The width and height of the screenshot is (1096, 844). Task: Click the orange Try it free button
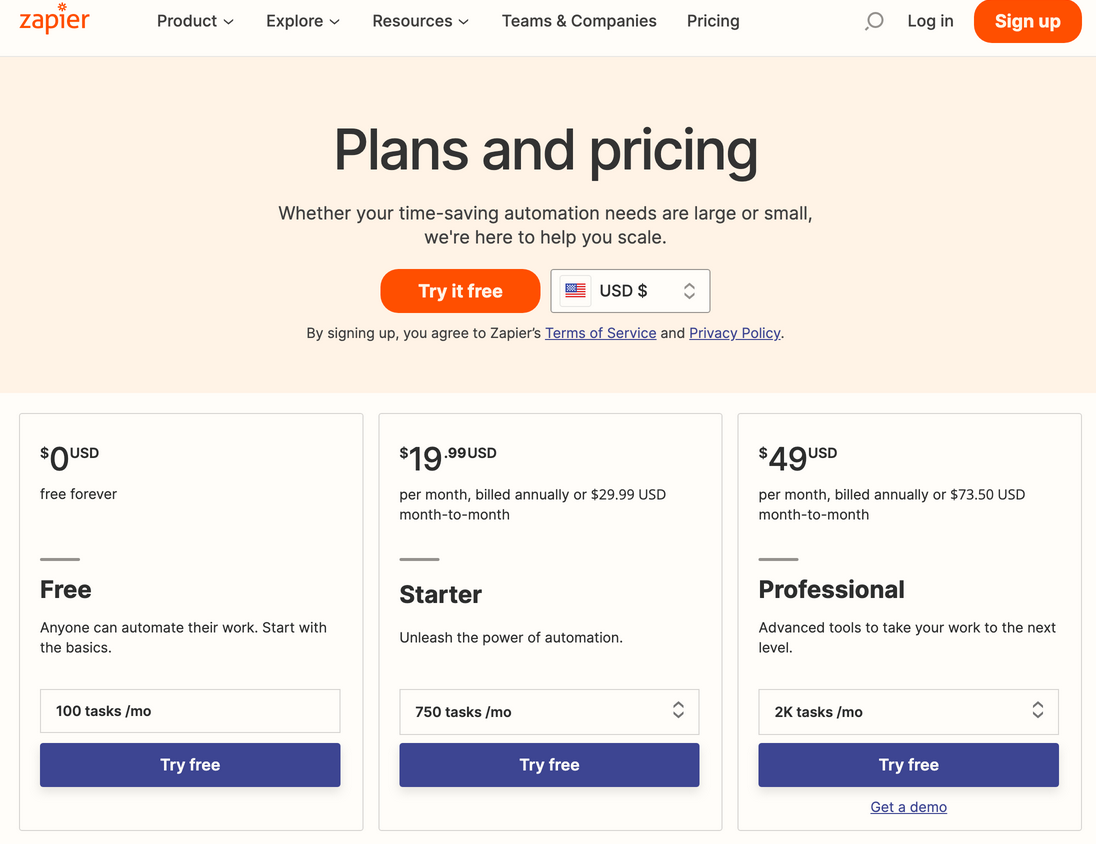pyautogui.click(x=460, y=291)
